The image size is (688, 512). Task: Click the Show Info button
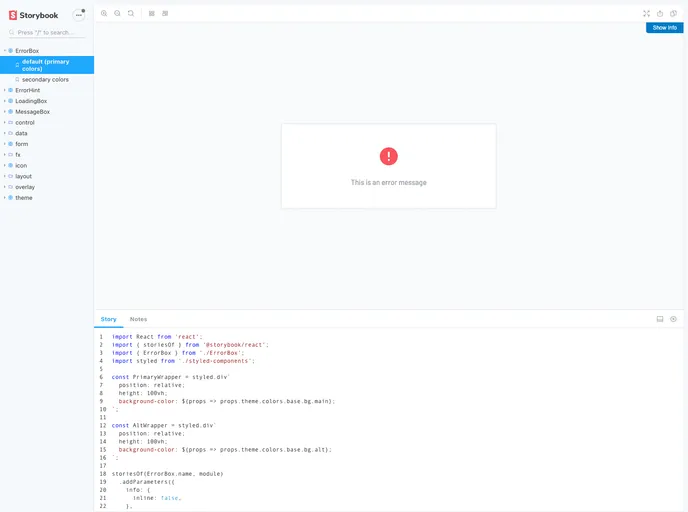pos(664,28)
